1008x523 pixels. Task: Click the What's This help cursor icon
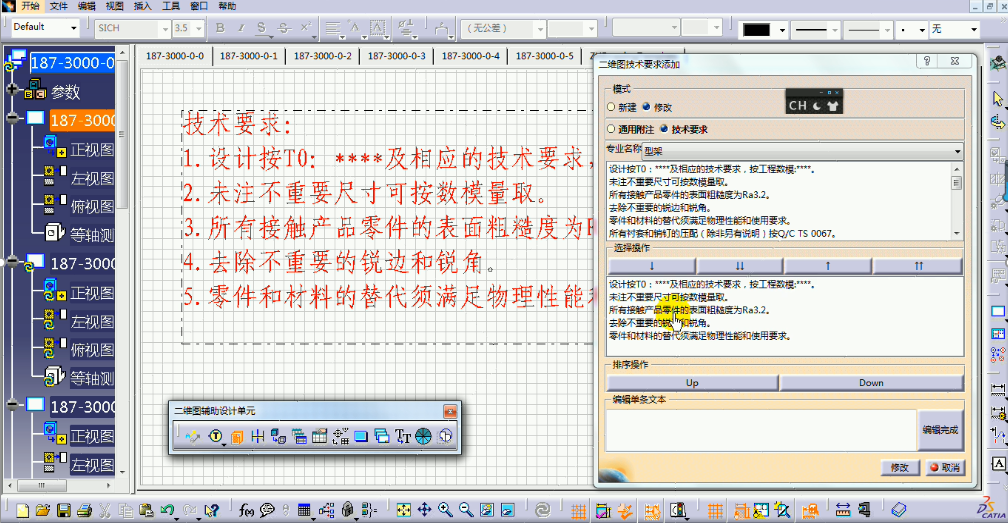[211, 511]
